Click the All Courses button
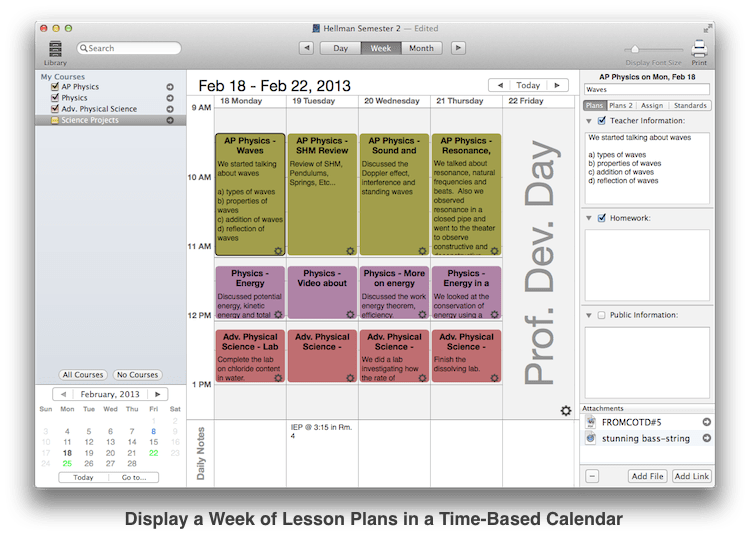This screenshot has width=750, height=536. point(83,375)
